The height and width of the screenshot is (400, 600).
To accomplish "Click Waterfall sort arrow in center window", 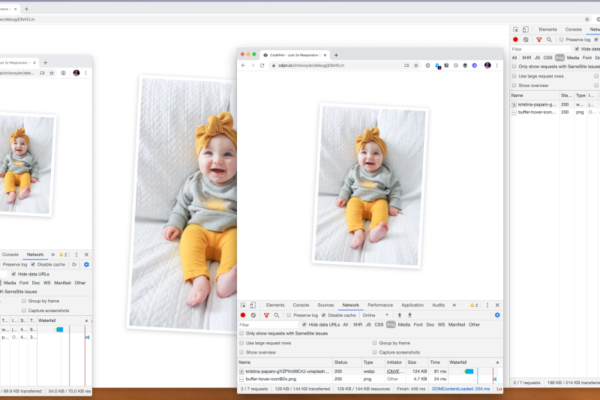I will (x=497, y=362).
